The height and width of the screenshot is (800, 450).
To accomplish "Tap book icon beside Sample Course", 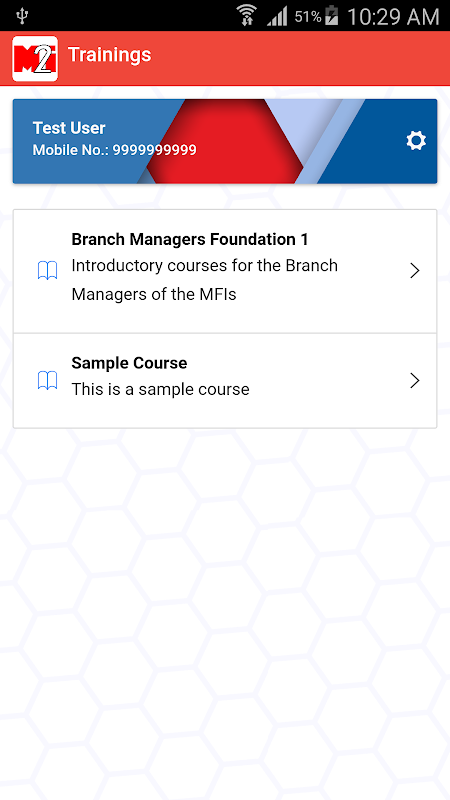I will pyautogui.click(x=47, y=381).
